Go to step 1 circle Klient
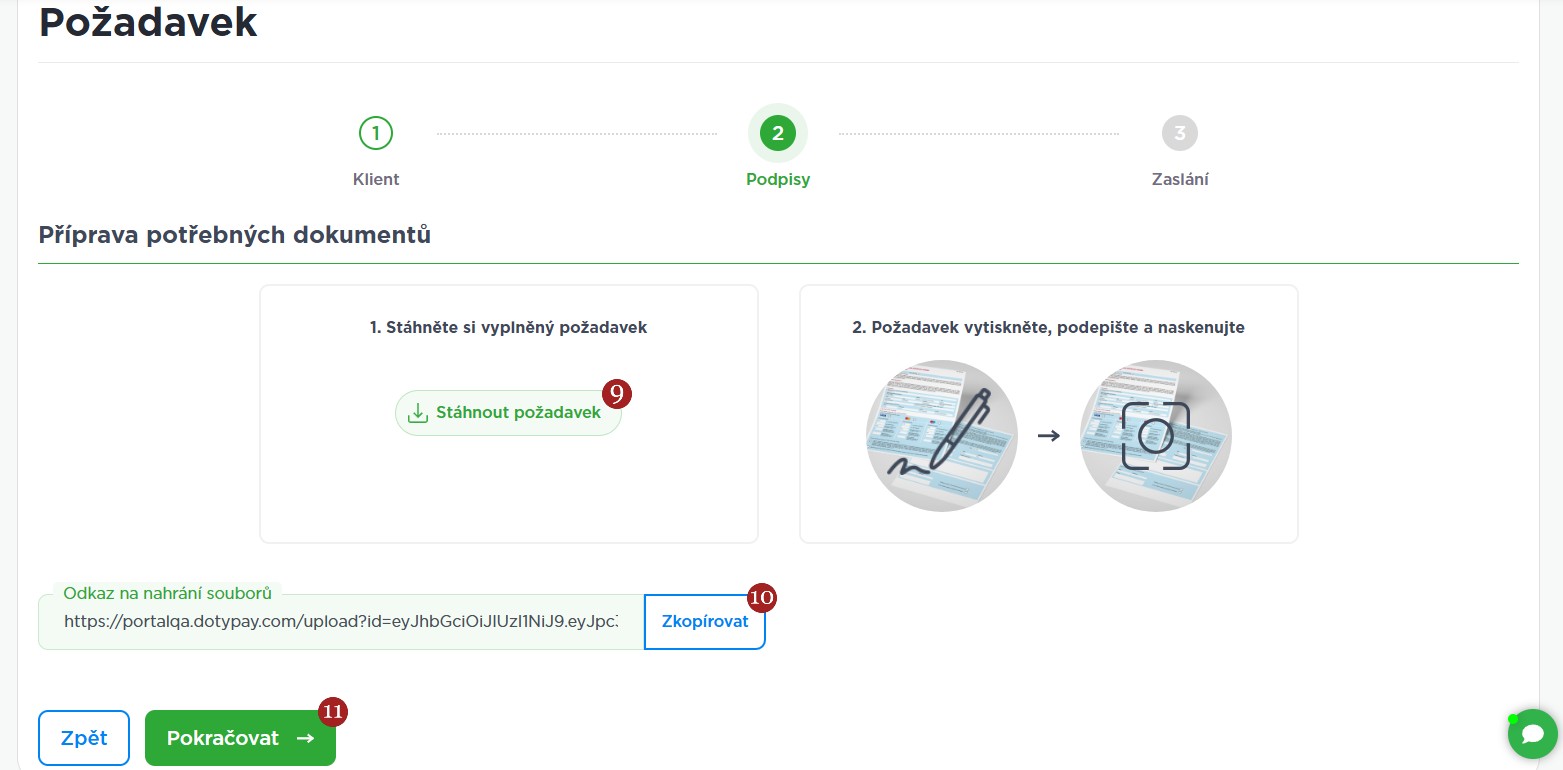 point(376,133)
